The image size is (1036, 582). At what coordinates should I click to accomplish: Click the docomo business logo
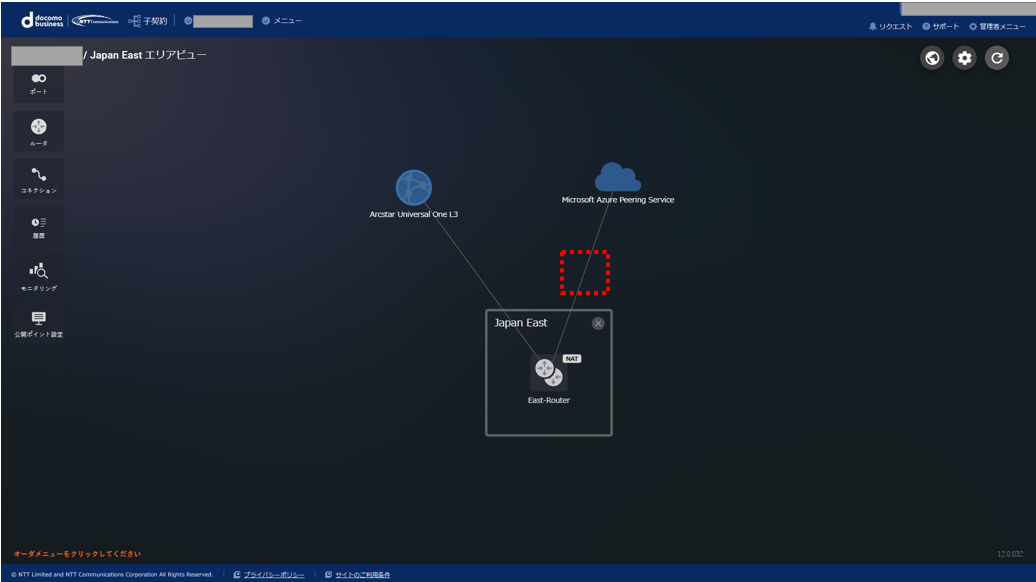[42, 21]
